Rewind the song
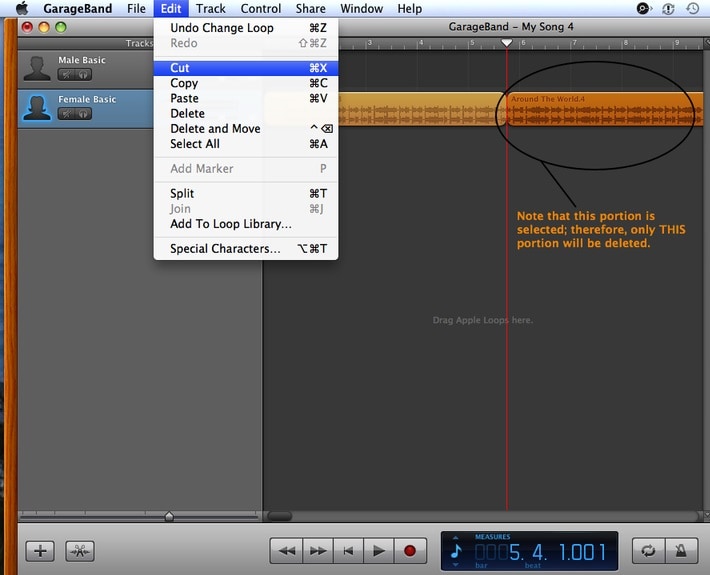The image size is (710, 575). pyautogui.click(x=286, y=551)
